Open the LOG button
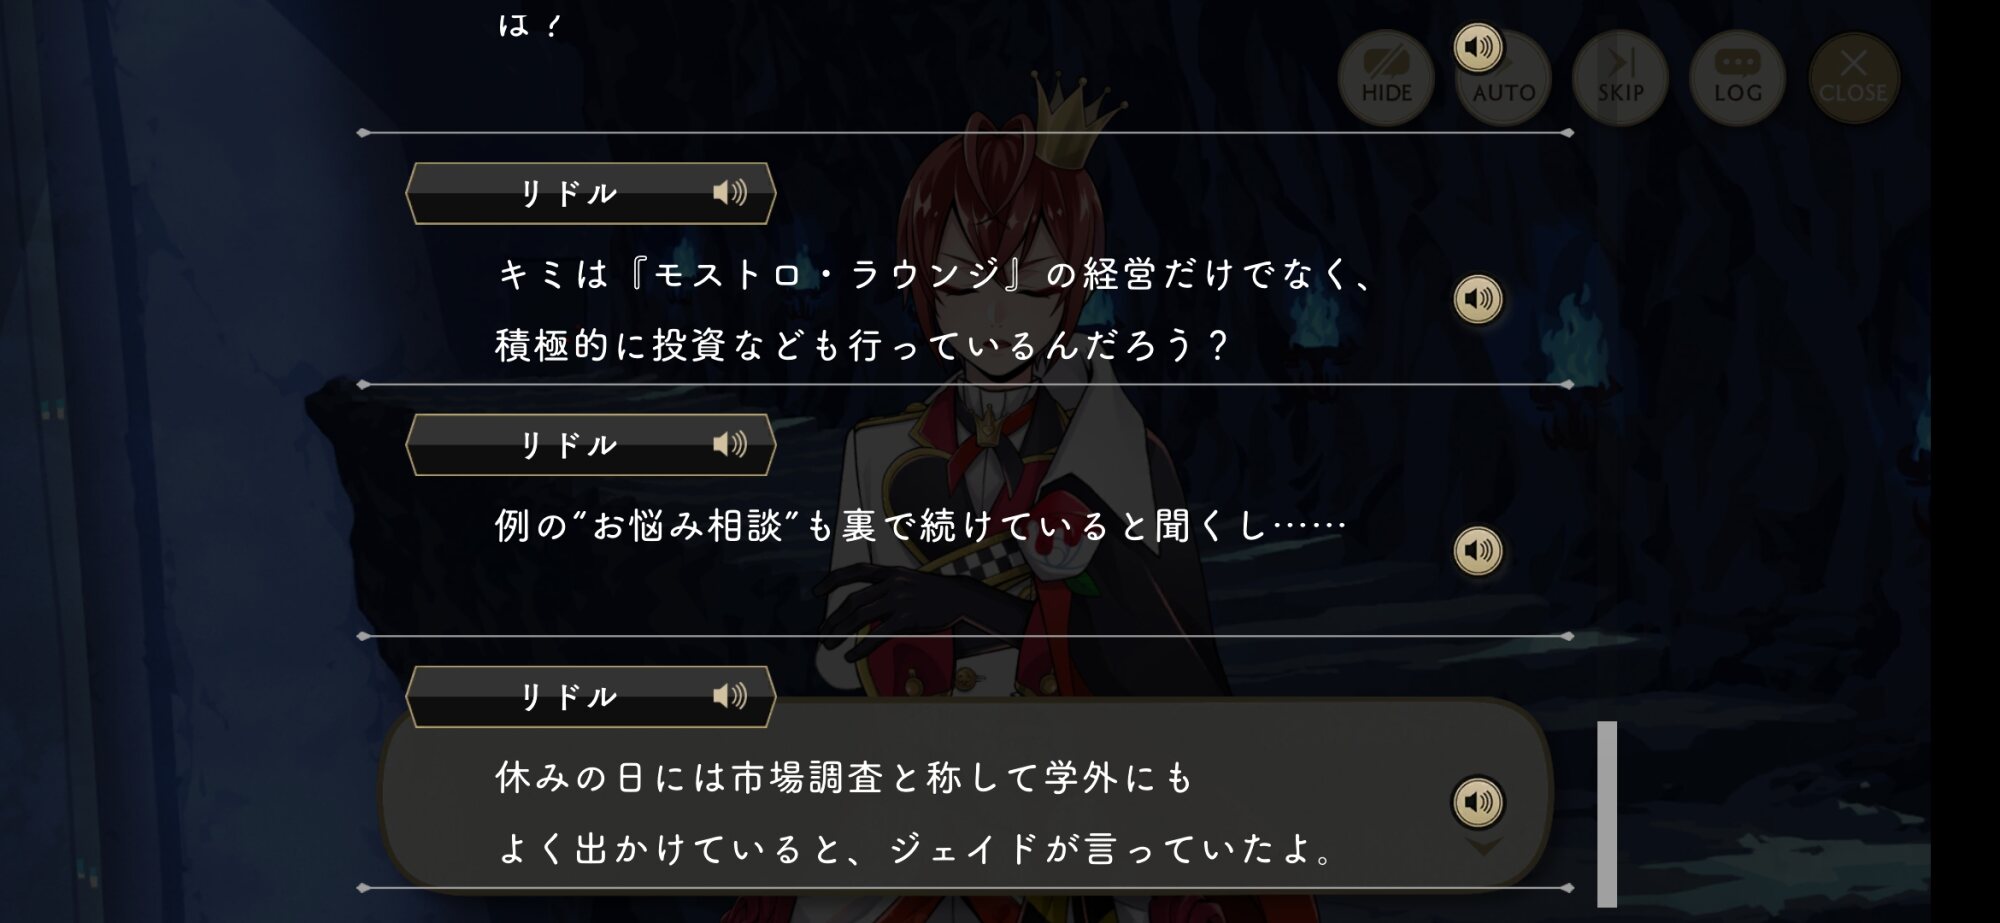Viewport: 2000px width, 923px height. 1737,78
